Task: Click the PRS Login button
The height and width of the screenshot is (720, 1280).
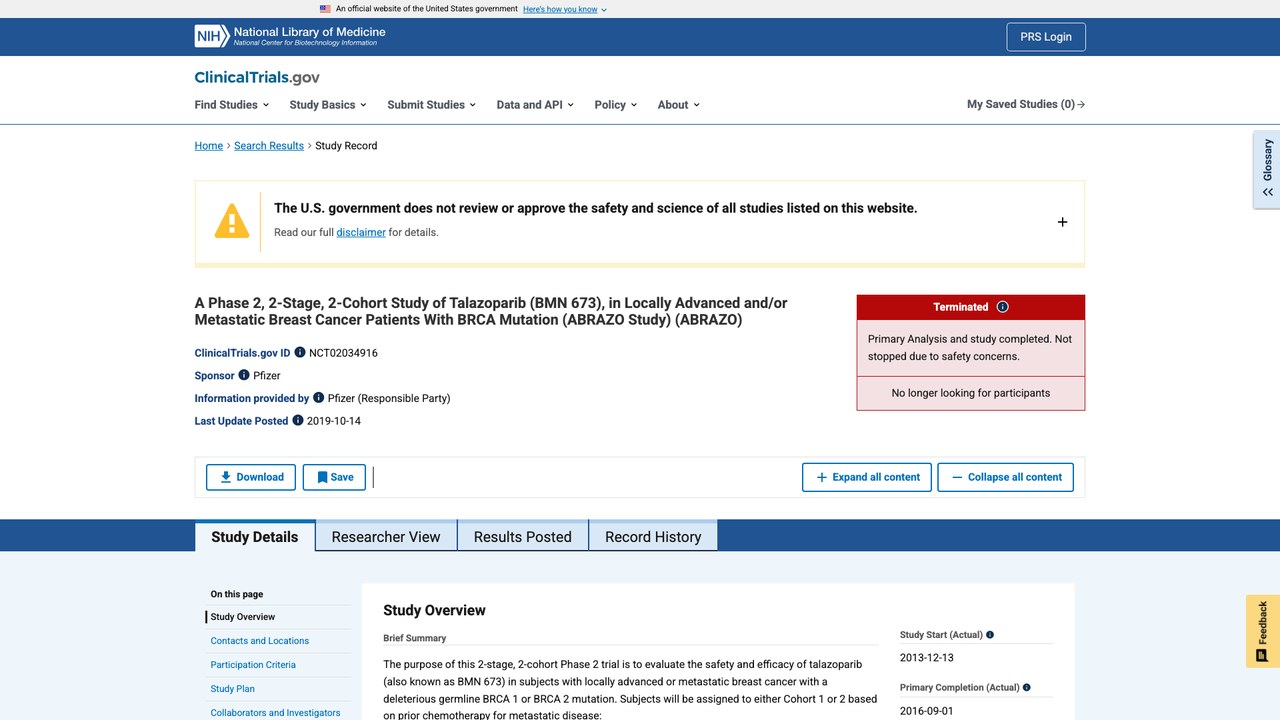Action: 1046,37
